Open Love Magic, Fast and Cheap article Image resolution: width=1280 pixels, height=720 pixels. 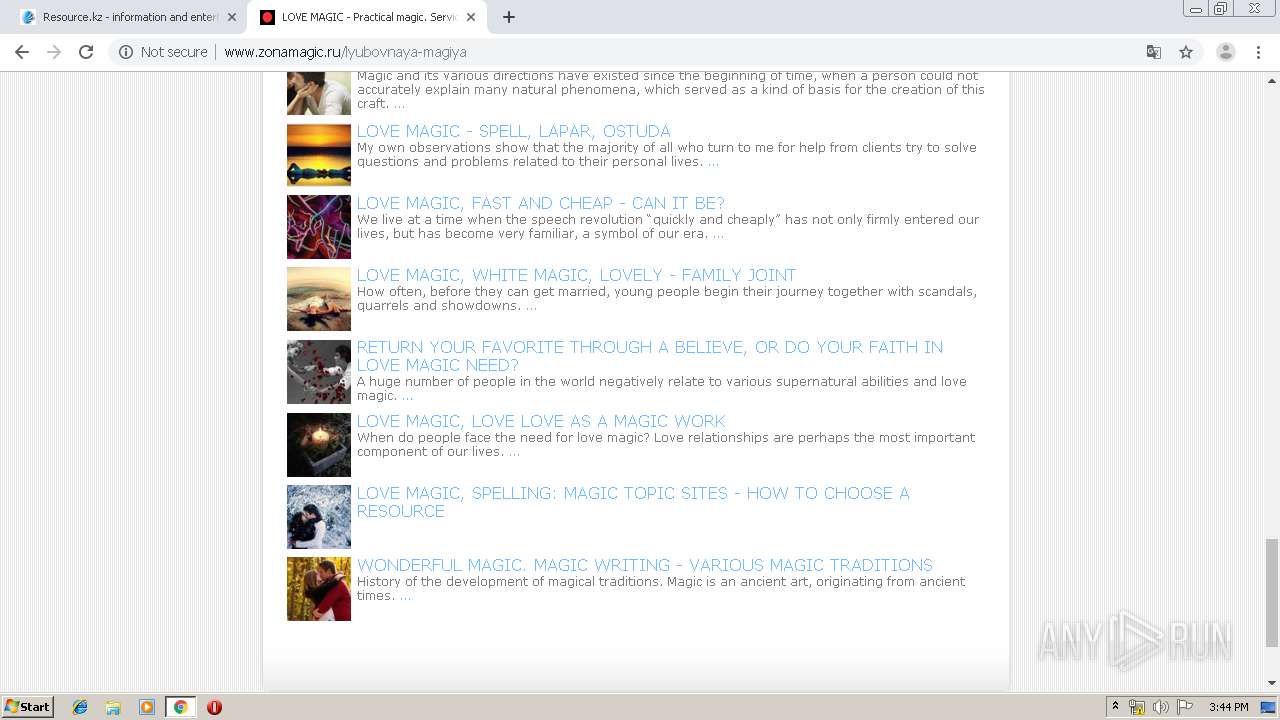click(x=540, y=203)
